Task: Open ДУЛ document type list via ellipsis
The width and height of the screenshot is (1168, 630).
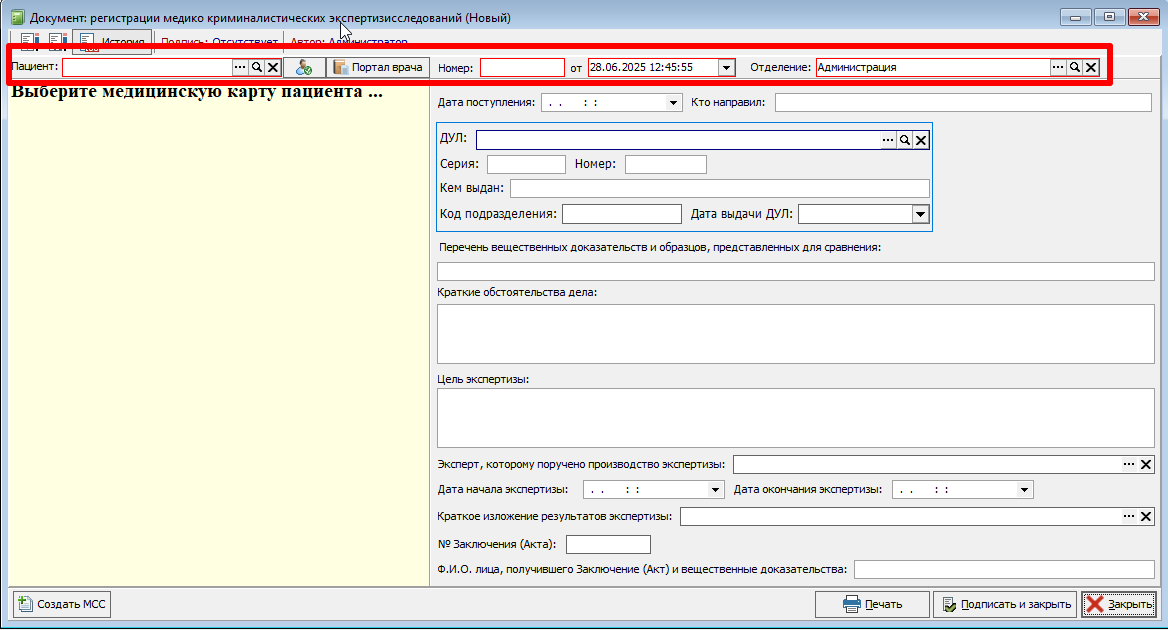Action: (x=888, y=140)
